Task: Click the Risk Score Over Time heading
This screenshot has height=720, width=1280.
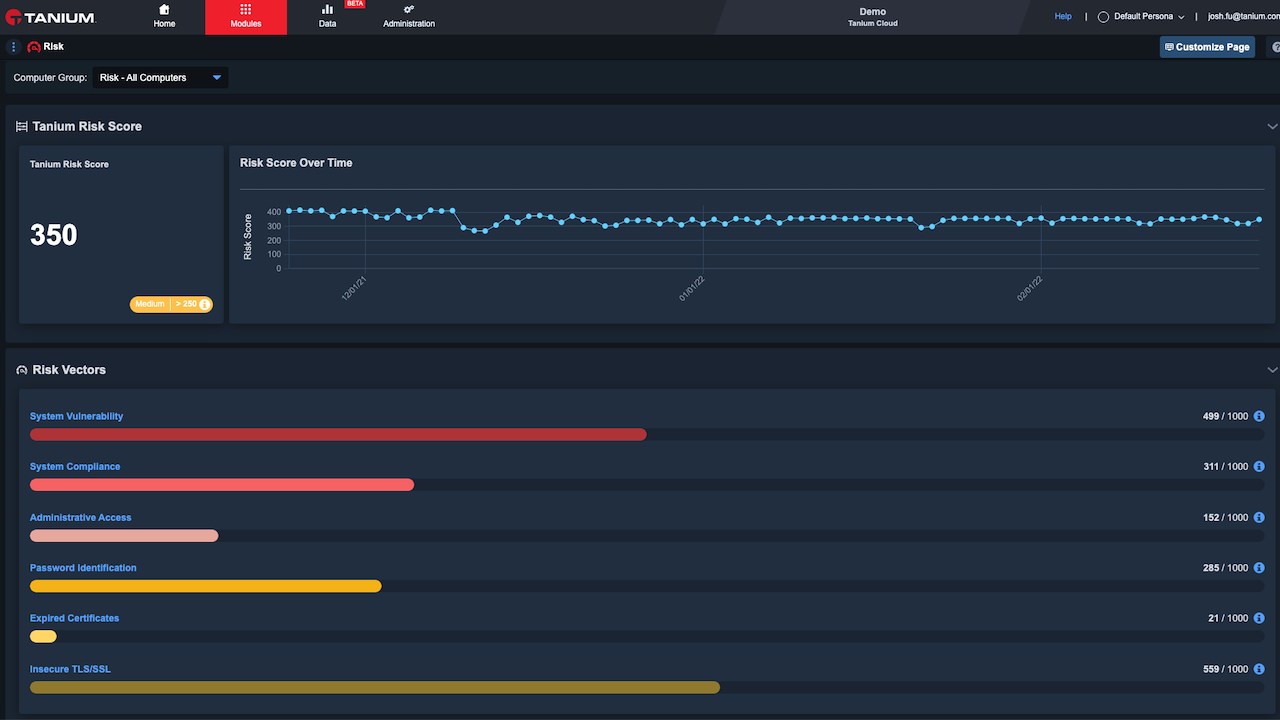Action: 296,163
